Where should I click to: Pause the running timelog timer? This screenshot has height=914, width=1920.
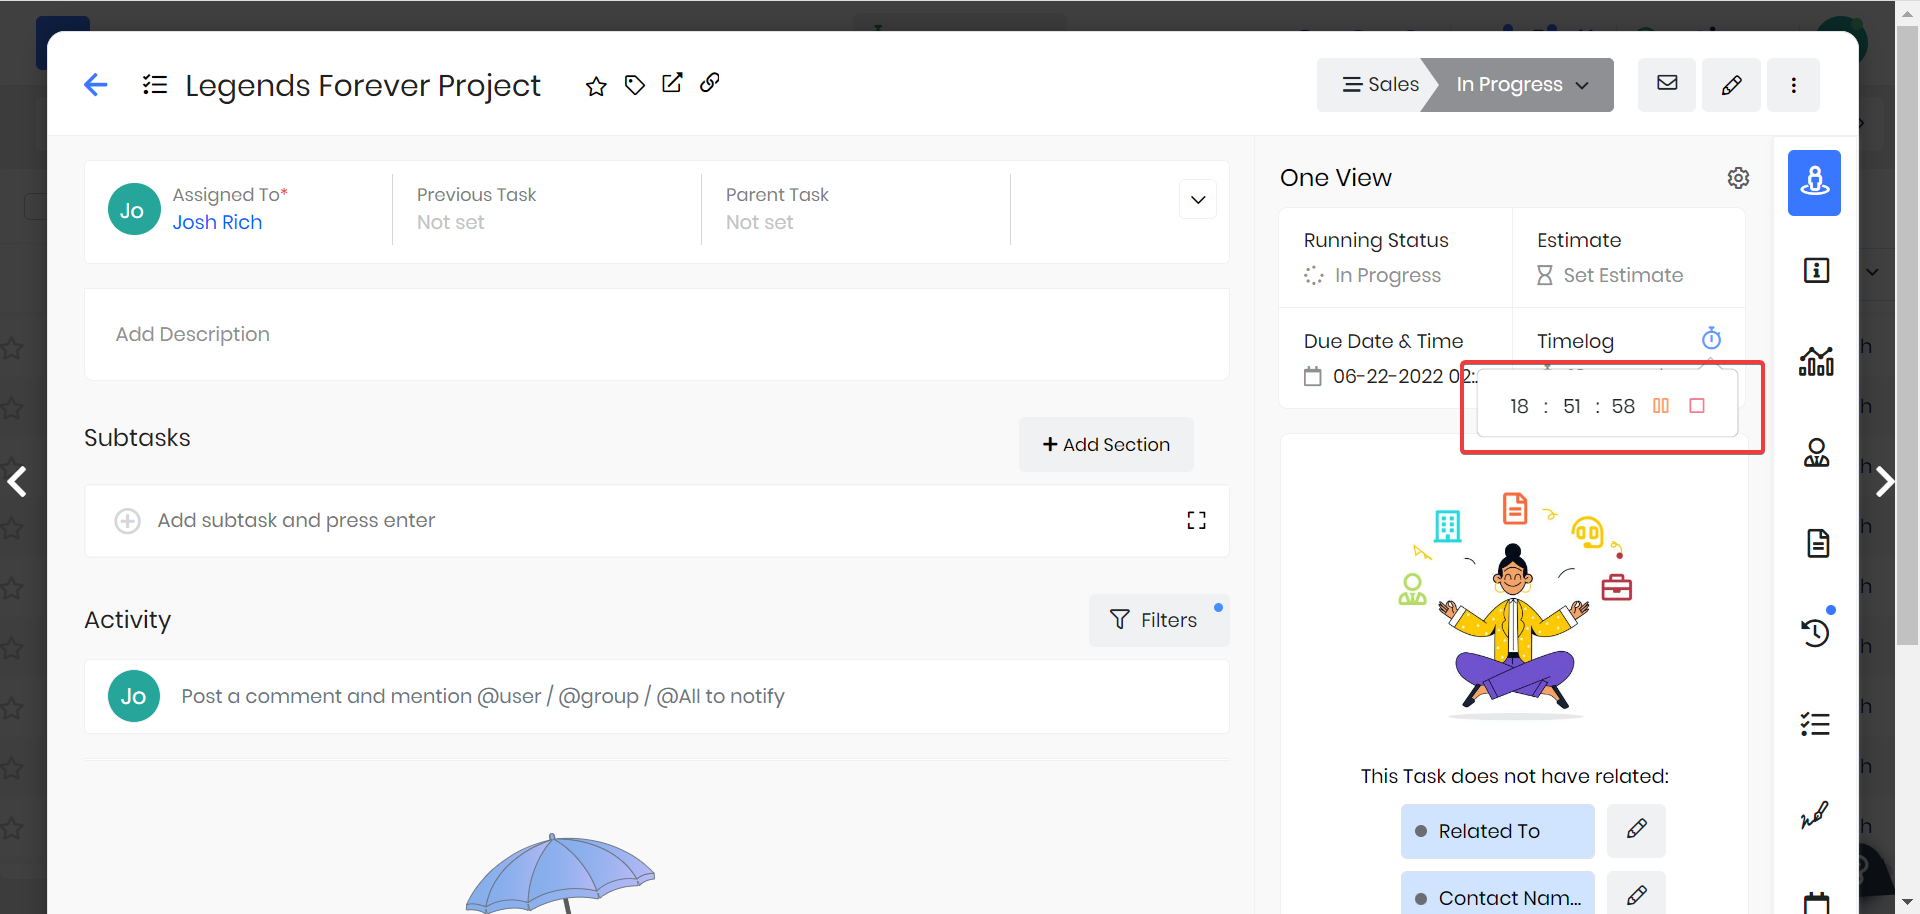[1660, 406]
